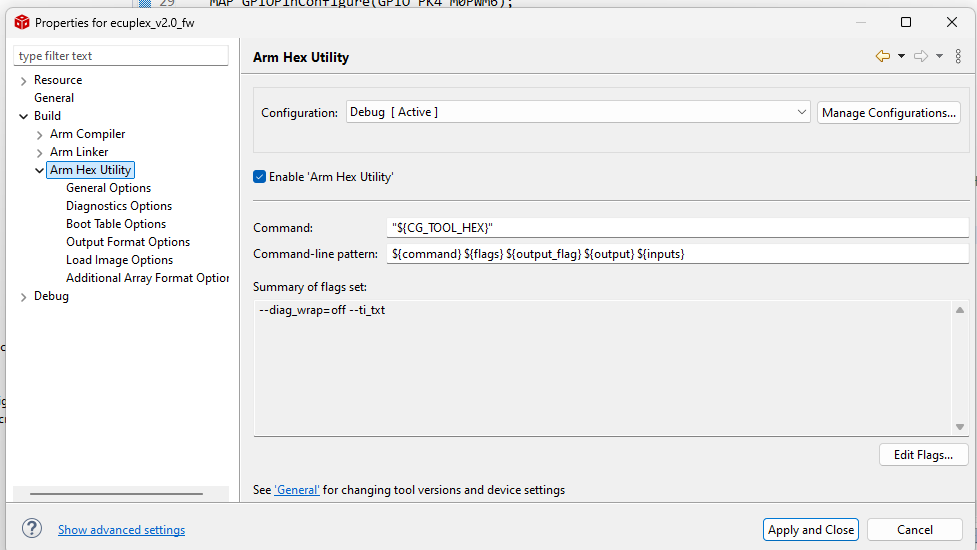Select Output Format Options in tree
977x550 pixels.
click(x=128, y=242)
